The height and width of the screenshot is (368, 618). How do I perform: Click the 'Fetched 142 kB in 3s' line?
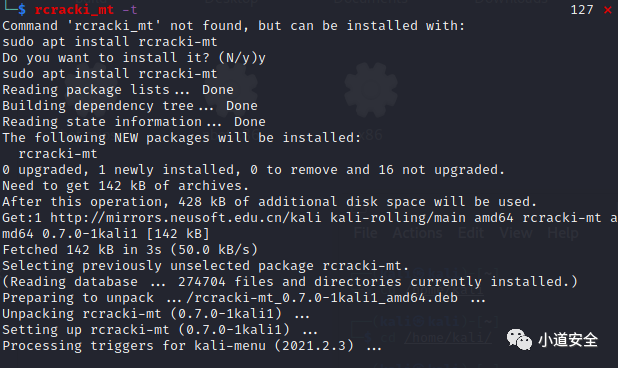[130, 250]
